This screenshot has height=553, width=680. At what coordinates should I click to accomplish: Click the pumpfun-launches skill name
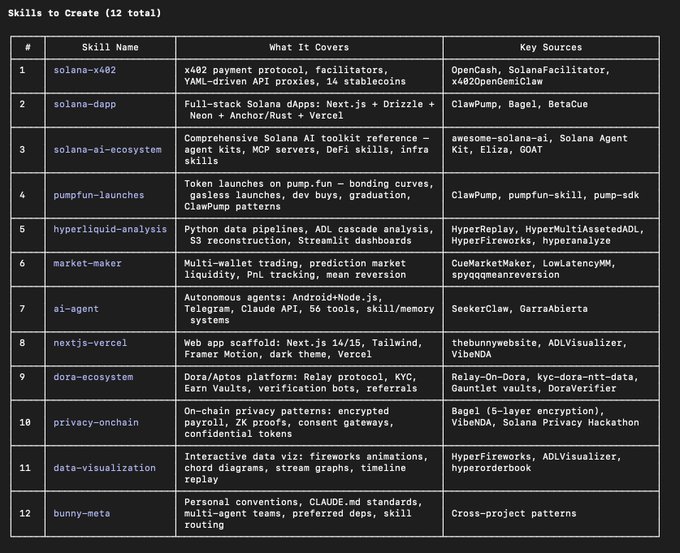98,195
